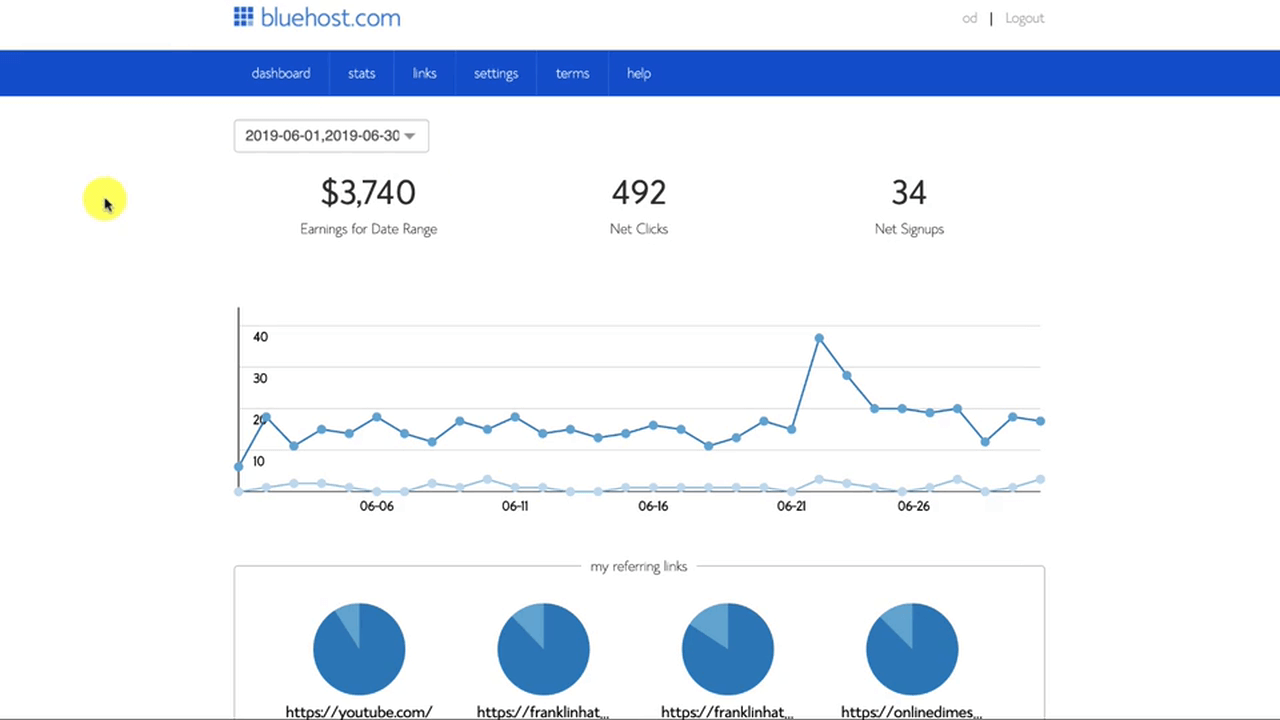Viewport: 1280px width, 720px height.
Task: View the terms tab
Action: (x=573, y=73)
